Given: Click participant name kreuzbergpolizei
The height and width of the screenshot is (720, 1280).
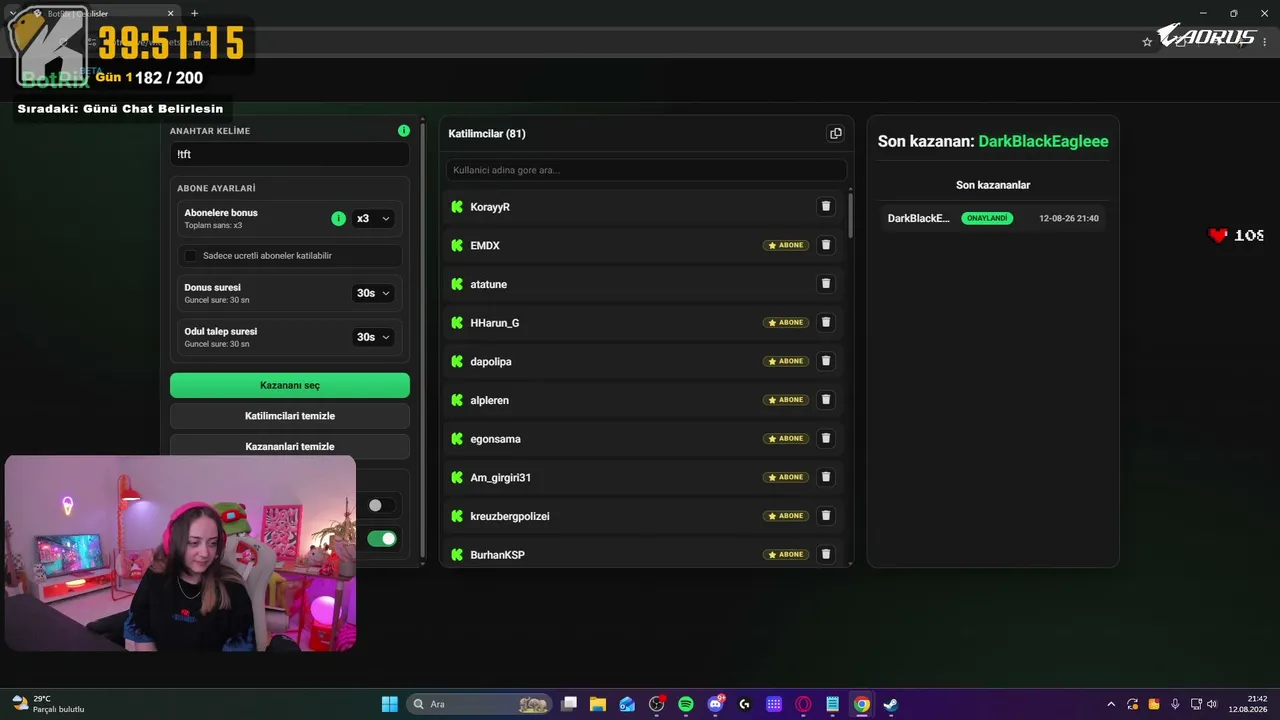Looking at the screenshot, I should coord(510,516).
